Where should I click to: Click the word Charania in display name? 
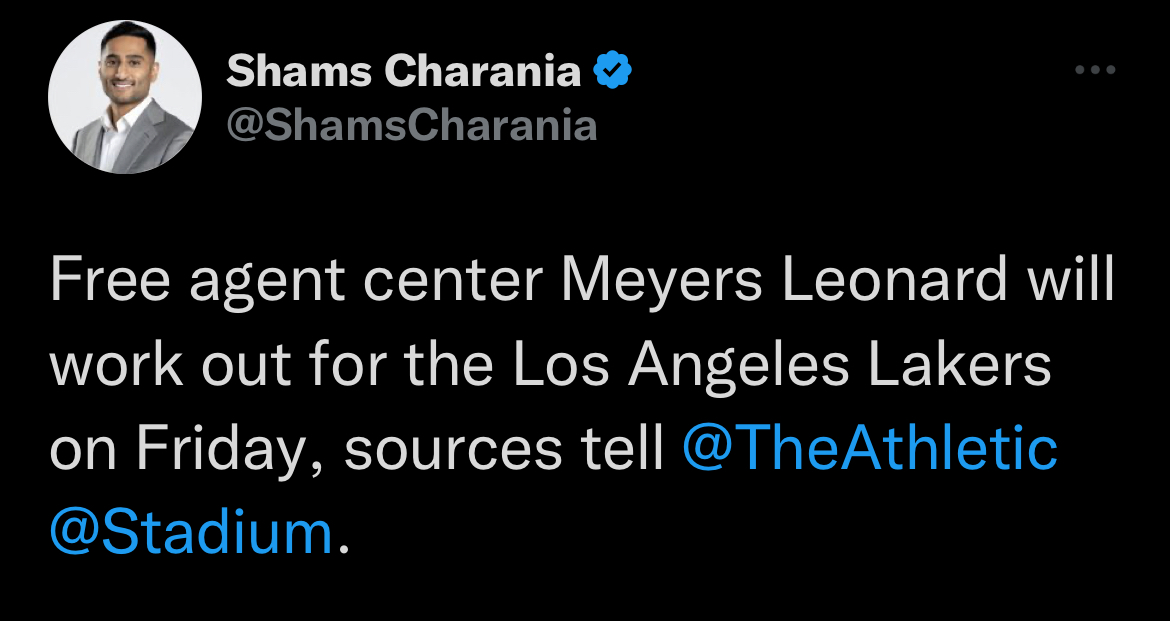pyautogui.click(x=482, y=71)
